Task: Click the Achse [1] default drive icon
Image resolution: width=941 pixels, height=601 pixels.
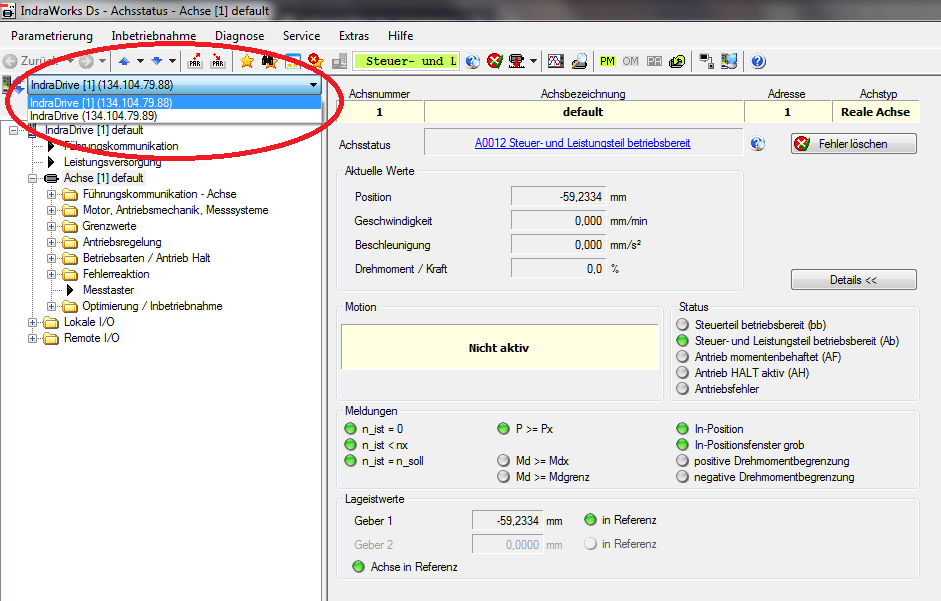Action: [x=52, y=178]
